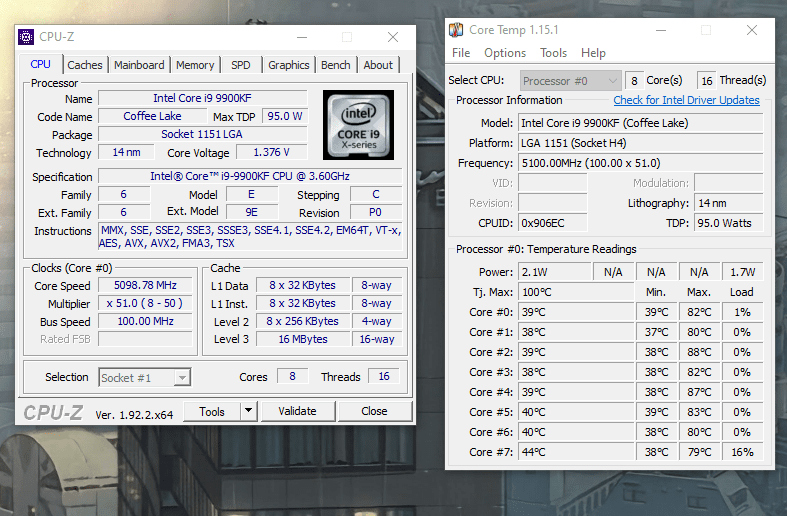Click the Platform value LGA 1151 (Socket H4)
Image resolution: width=787 pixels, height=516 pixels.
(640, 143)
